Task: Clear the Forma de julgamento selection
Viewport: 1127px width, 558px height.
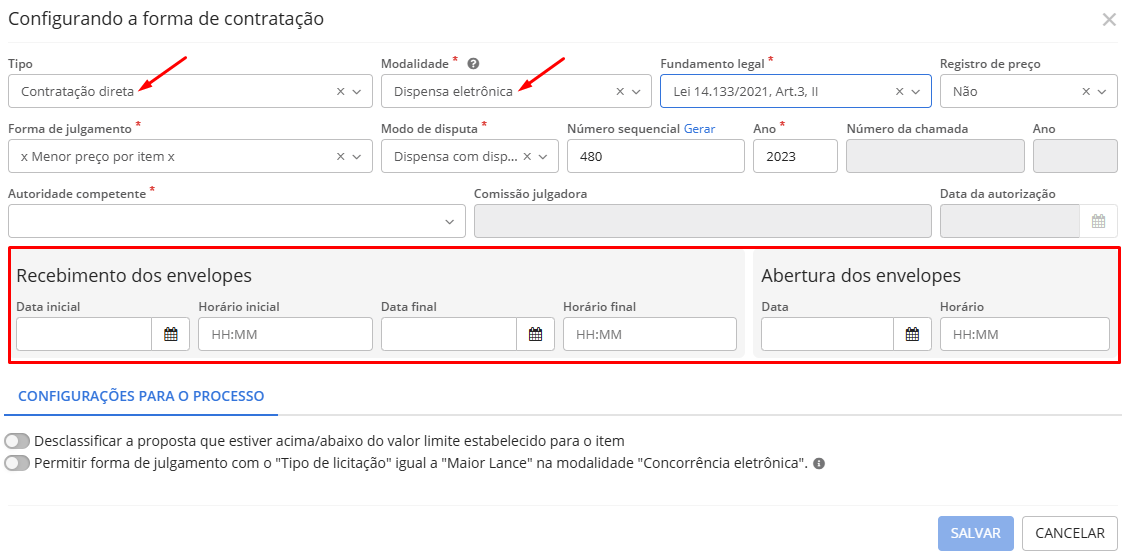Action: [x=341, y=156]
